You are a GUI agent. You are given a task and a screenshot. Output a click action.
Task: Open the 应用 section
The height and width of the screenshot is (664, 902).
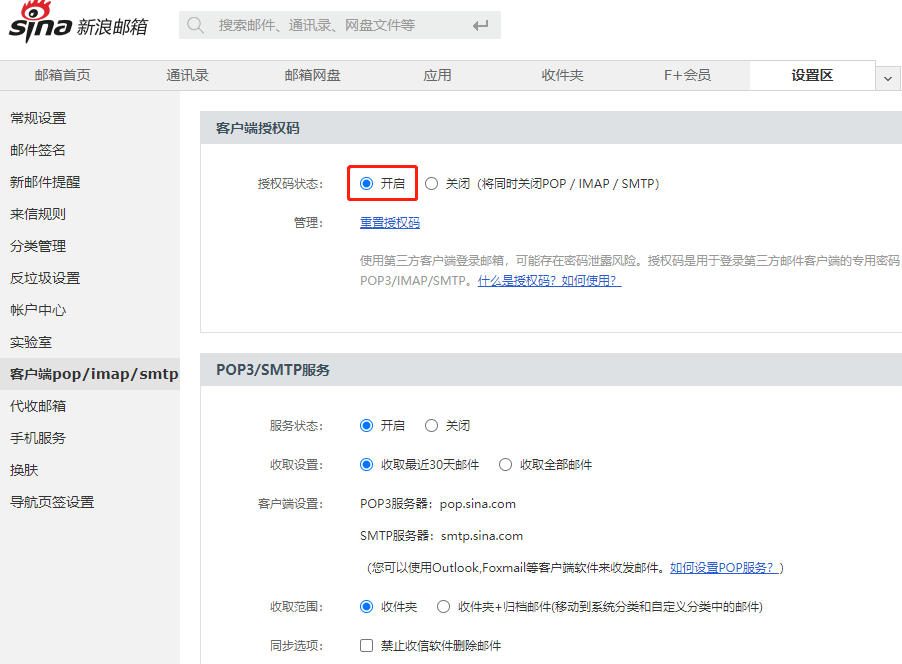click(437, 75)
